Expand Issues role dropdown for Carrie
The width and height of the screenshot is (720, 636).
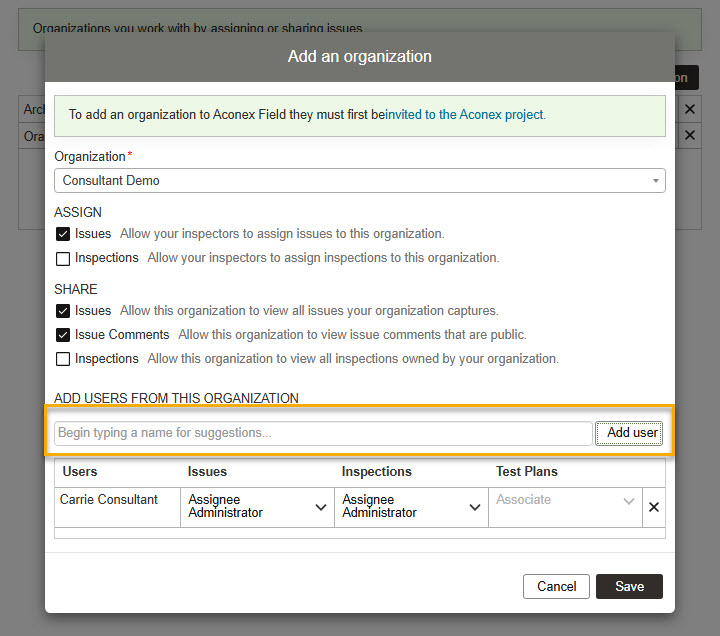point(257,507)
